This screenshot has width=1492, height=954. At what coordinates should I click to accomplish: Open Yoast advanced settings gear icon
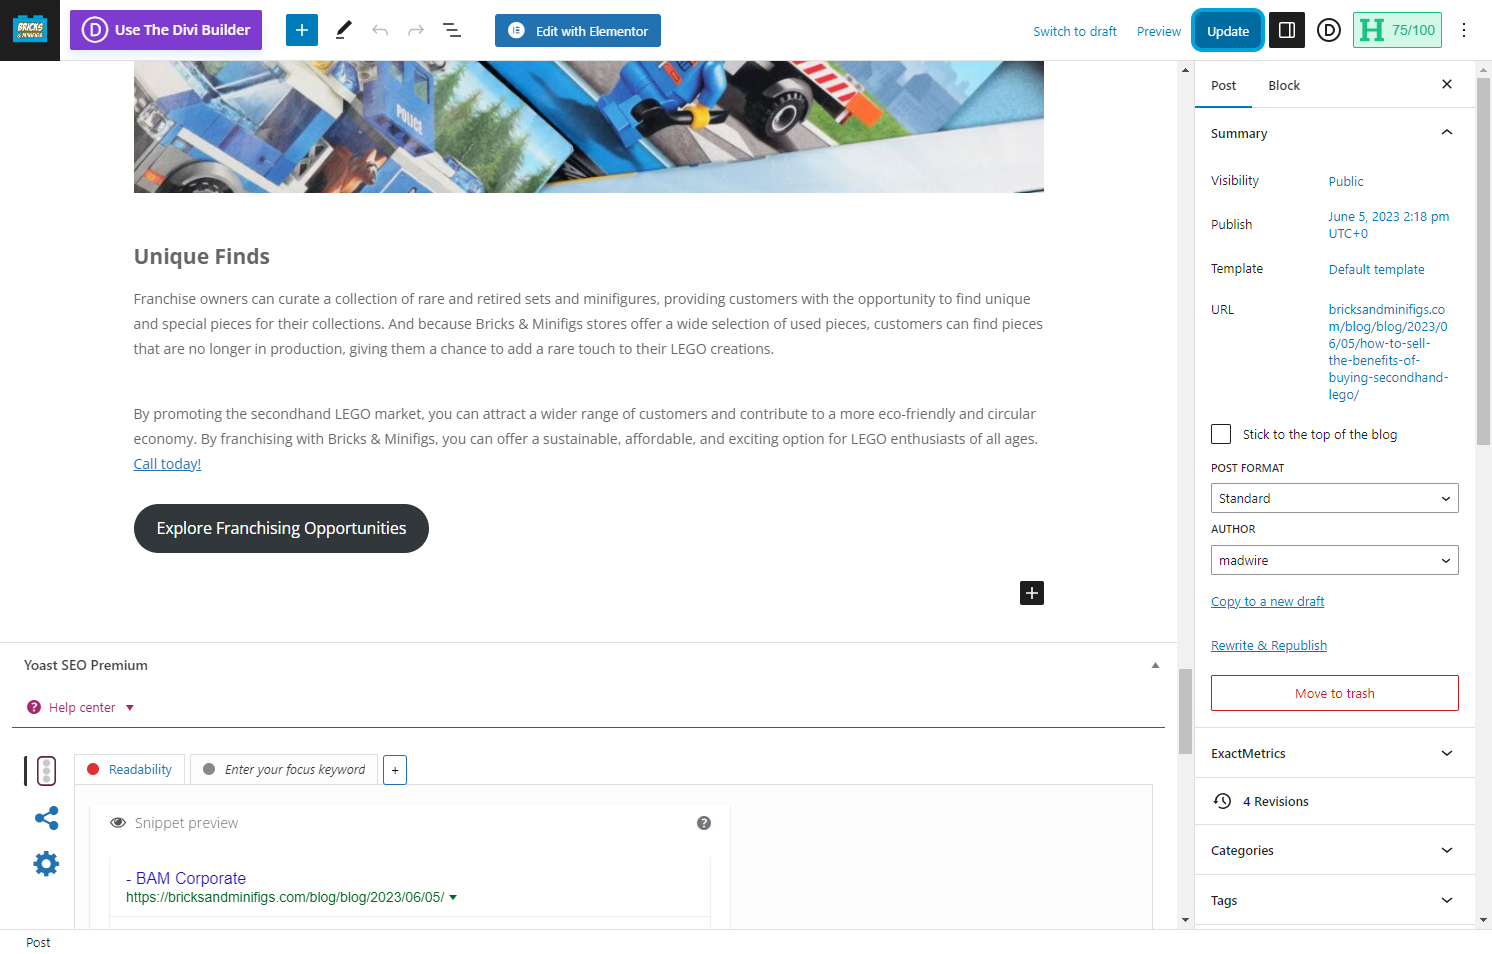click(x=46, y=863)
